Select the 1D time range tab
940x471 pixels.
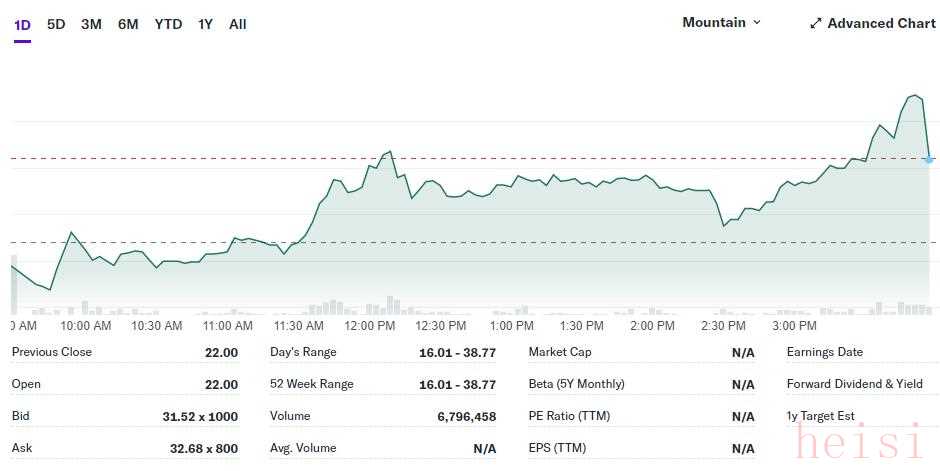[22, 24]
